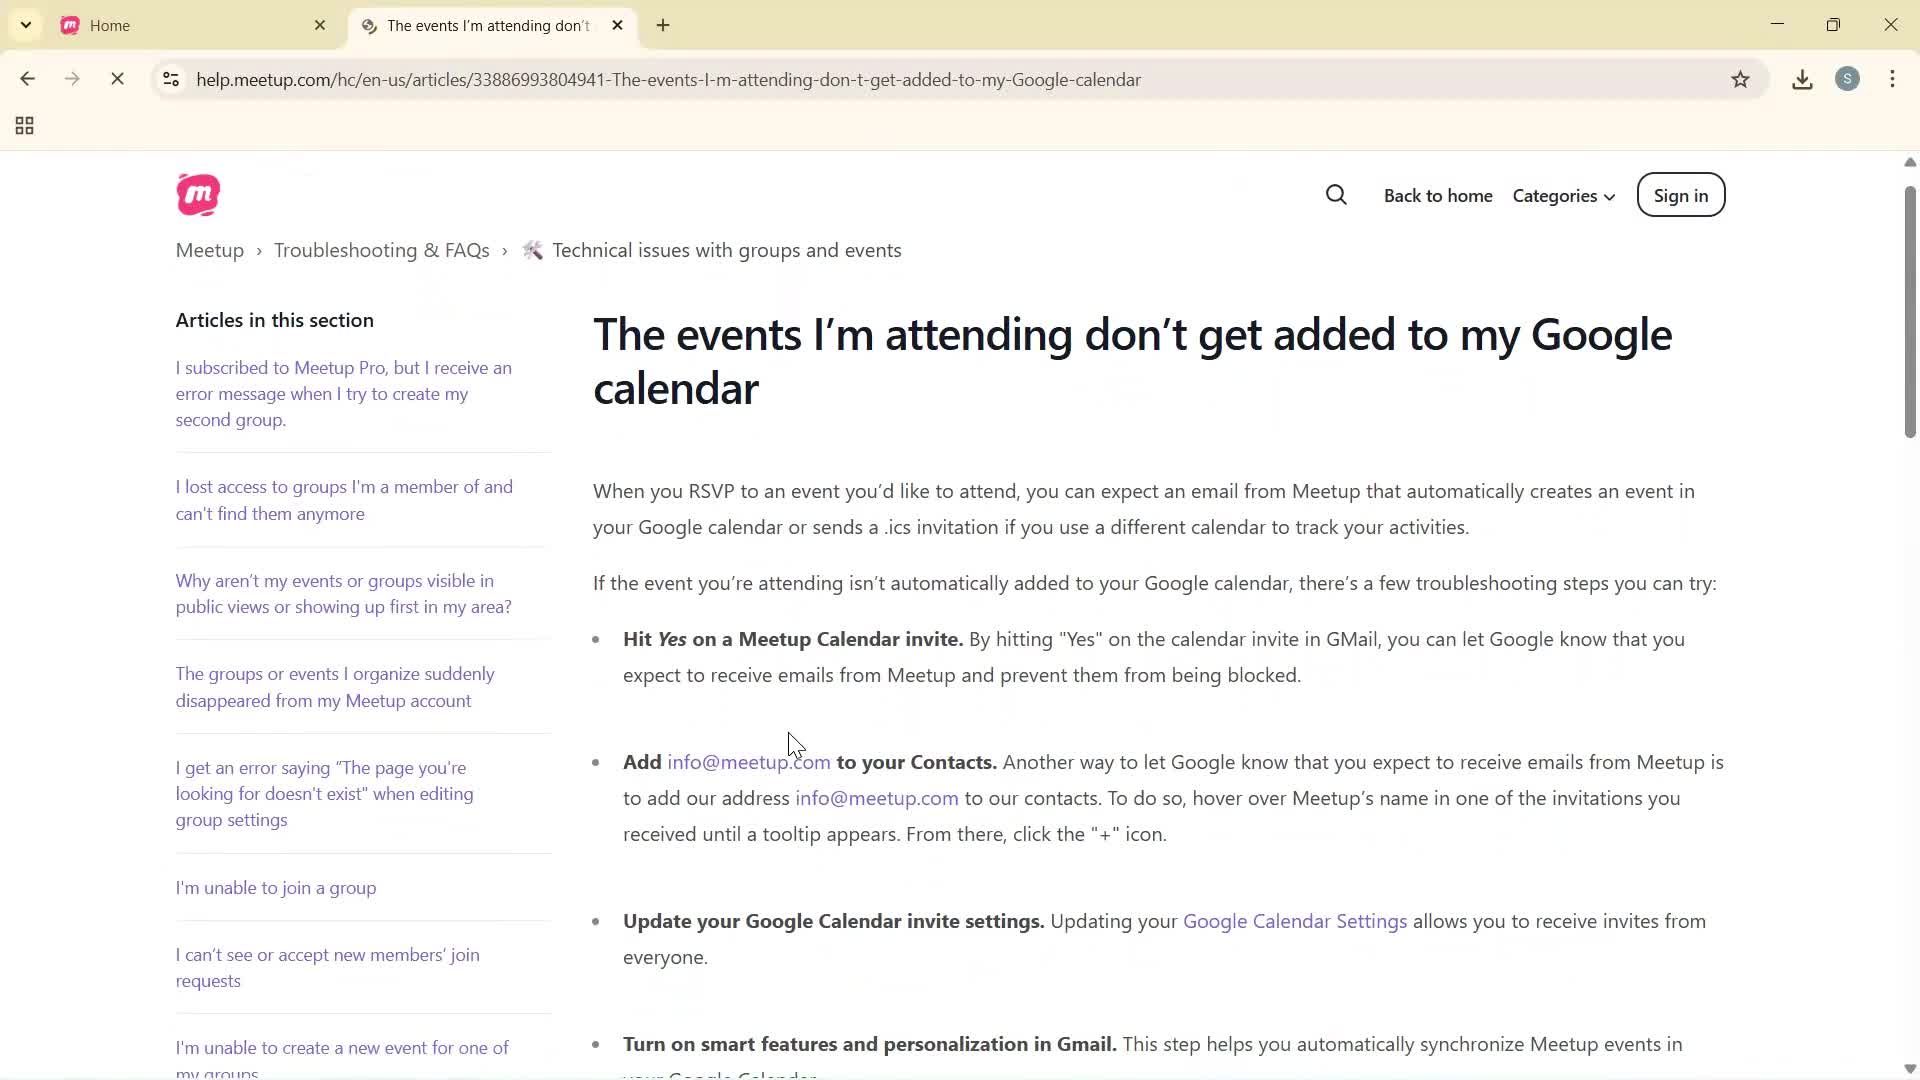Open a new browser tab with the plus icon

[x=662, y=25]
